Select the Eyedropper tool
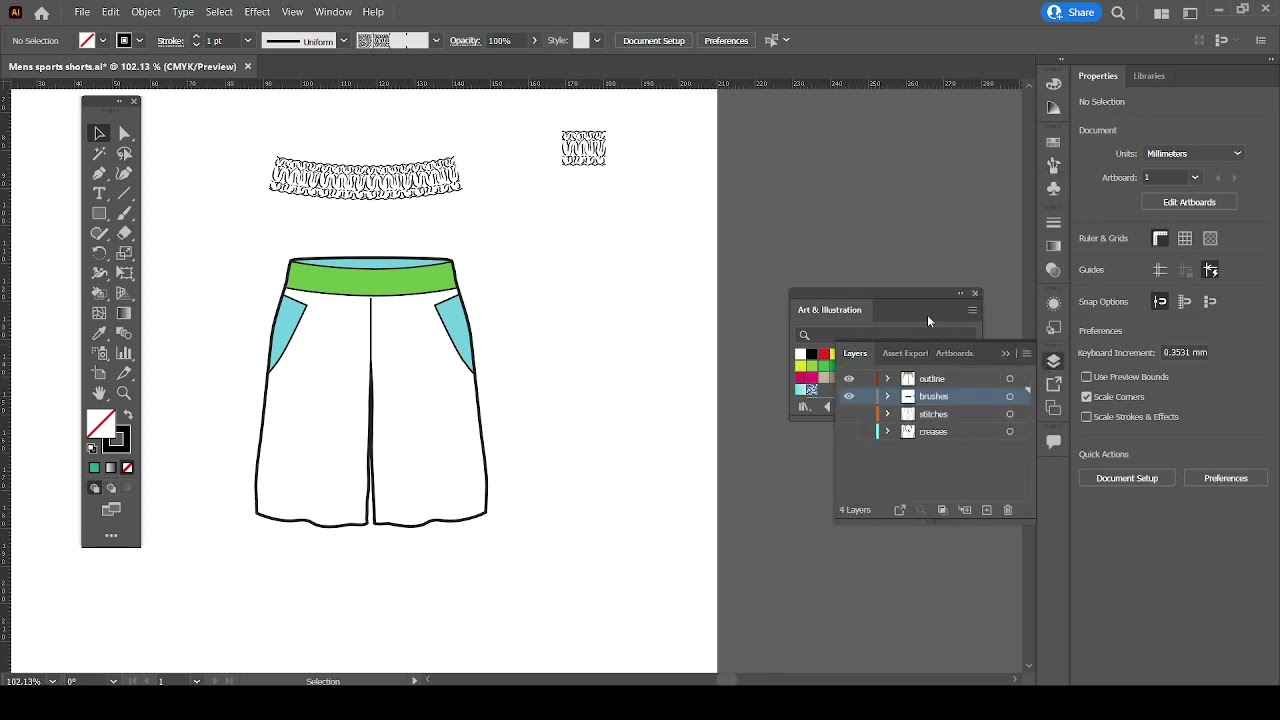Image resolution: width=1280 pixels, height=720 pixels. tap(99, 334)
